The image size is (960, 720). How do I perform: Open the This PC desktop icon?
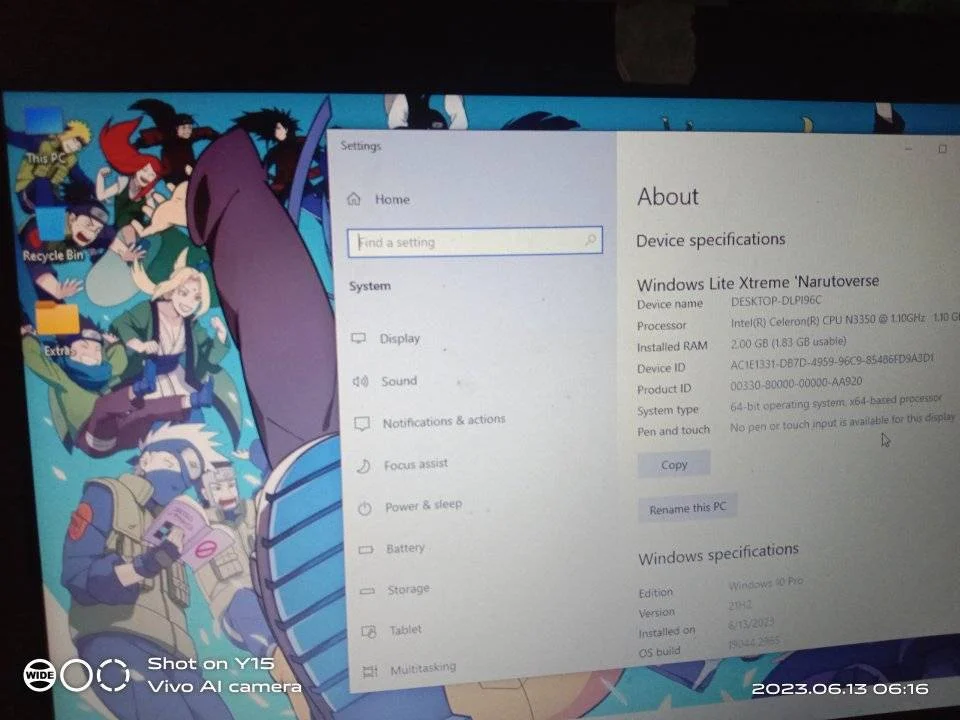[45, 136]
